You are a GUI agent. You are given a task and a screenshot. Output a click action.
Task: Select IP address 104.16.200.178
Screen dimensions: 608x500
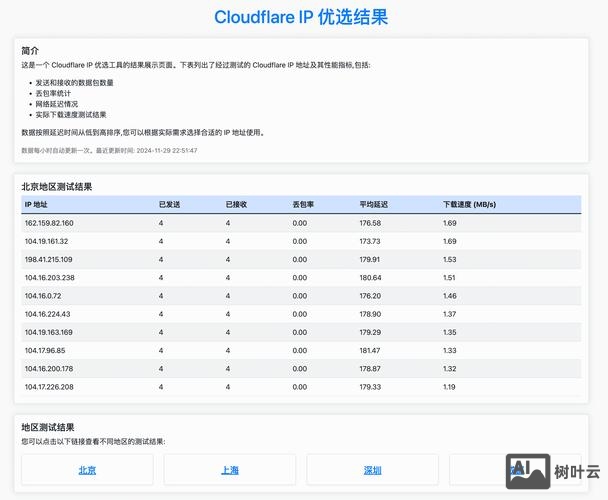coord(49,369)
